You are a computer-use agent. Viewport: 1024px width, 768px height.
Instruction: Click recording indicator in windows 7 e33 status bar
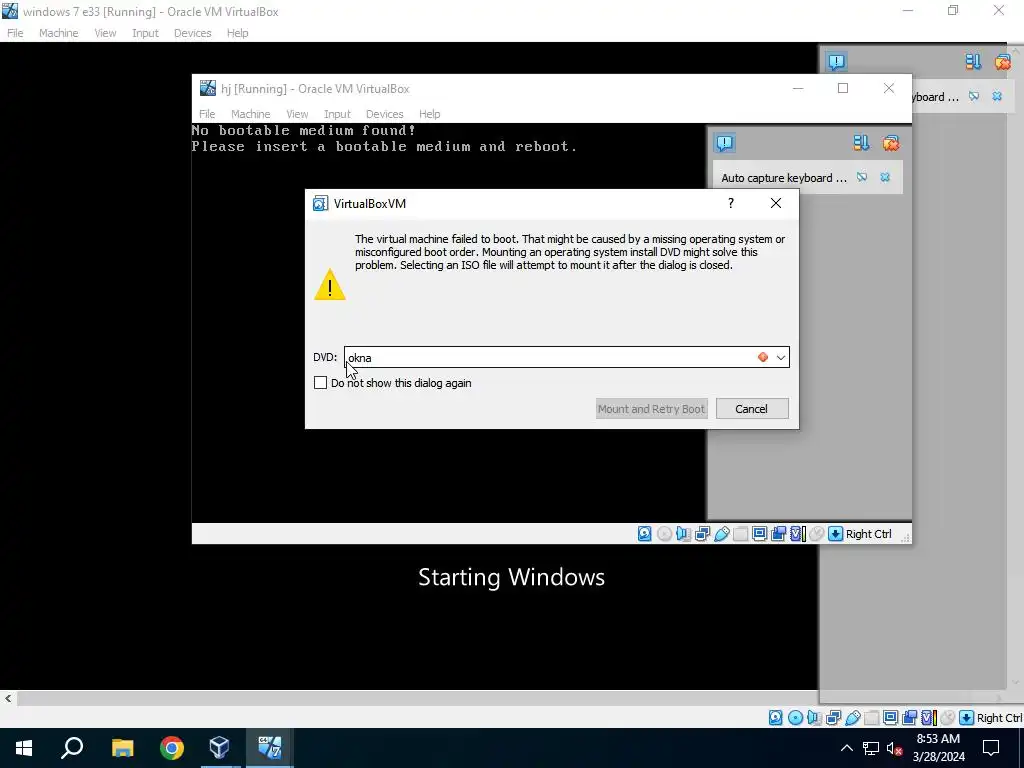point(909,718)
